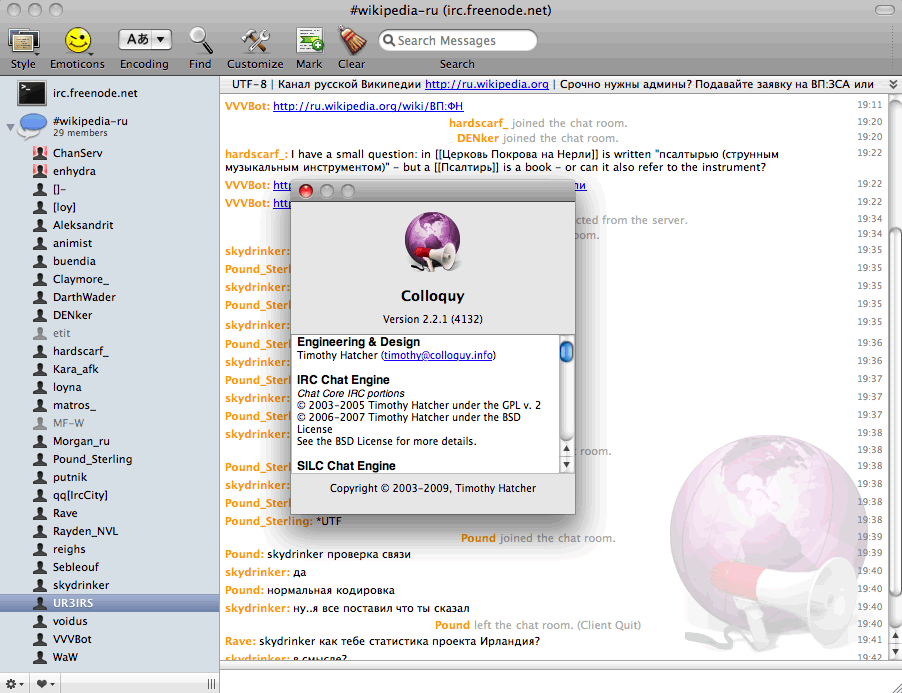
Task: Select animist in the member list
Action: (x=109, y=243)
